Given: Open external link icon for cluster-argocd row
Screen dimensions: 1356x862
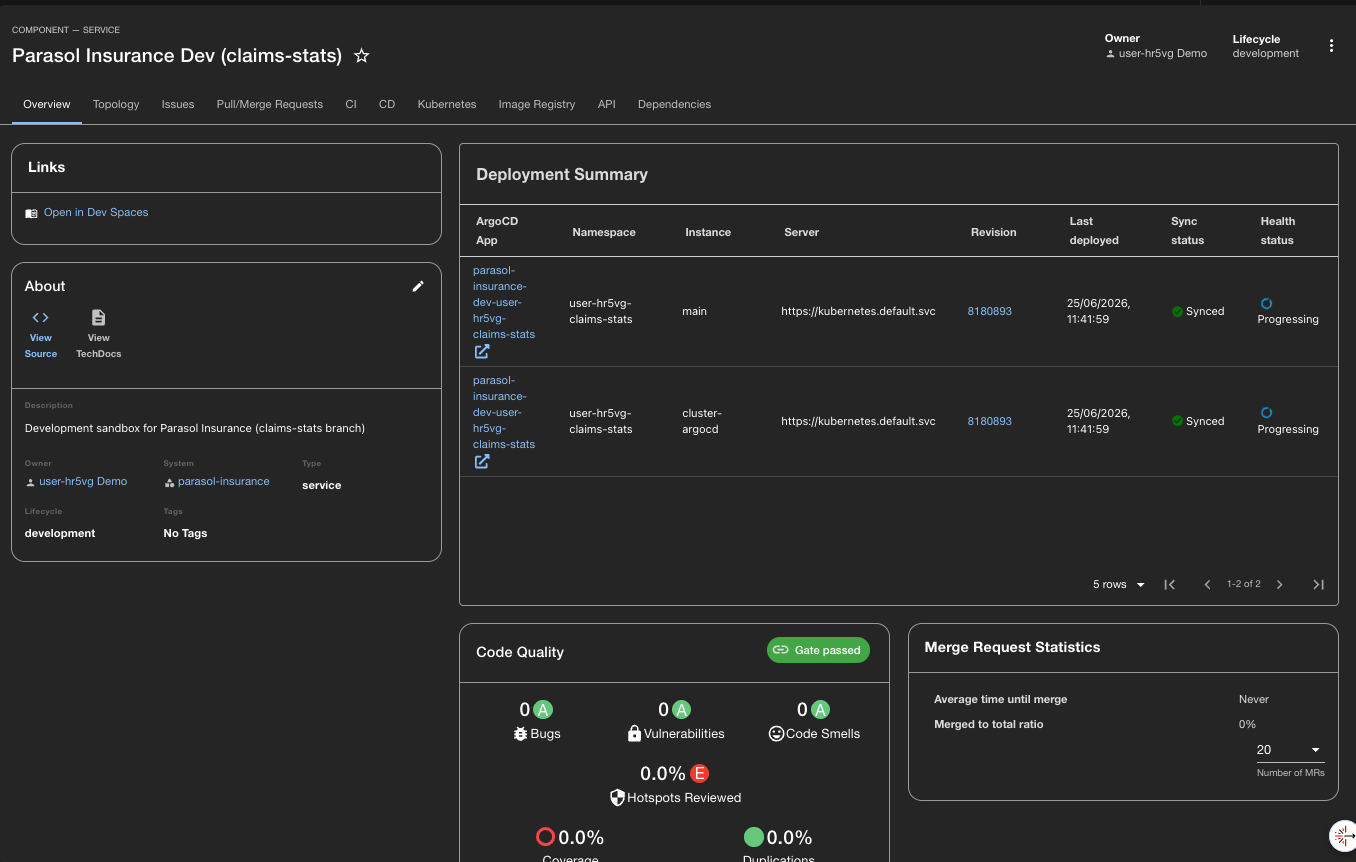Looking at the screenshot, I should pyautogui.click(x=482, y=462).
